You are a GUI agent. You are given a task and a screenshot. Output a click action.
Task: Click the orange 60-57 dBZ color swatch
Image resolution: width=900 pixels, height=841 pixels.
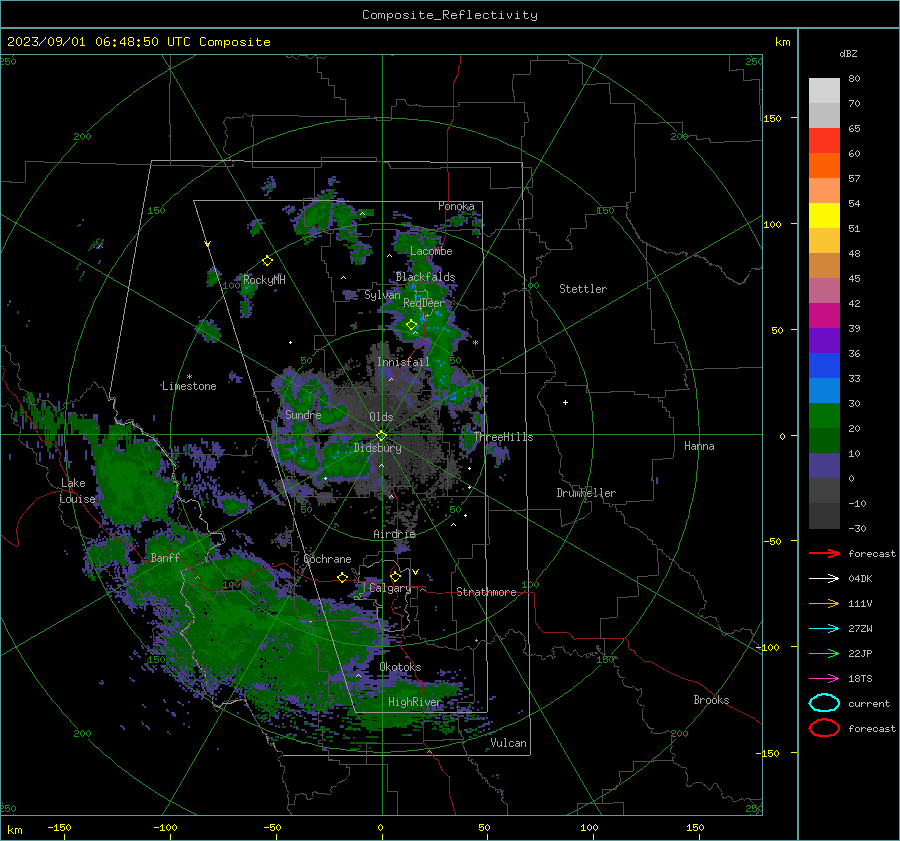824,165
